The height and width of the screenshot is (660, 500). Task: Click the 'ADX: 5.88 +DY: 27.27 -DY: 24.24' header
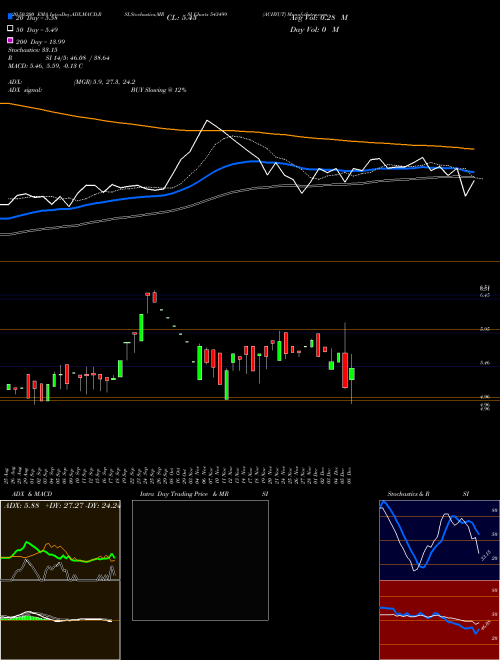(x=61, y=506)
